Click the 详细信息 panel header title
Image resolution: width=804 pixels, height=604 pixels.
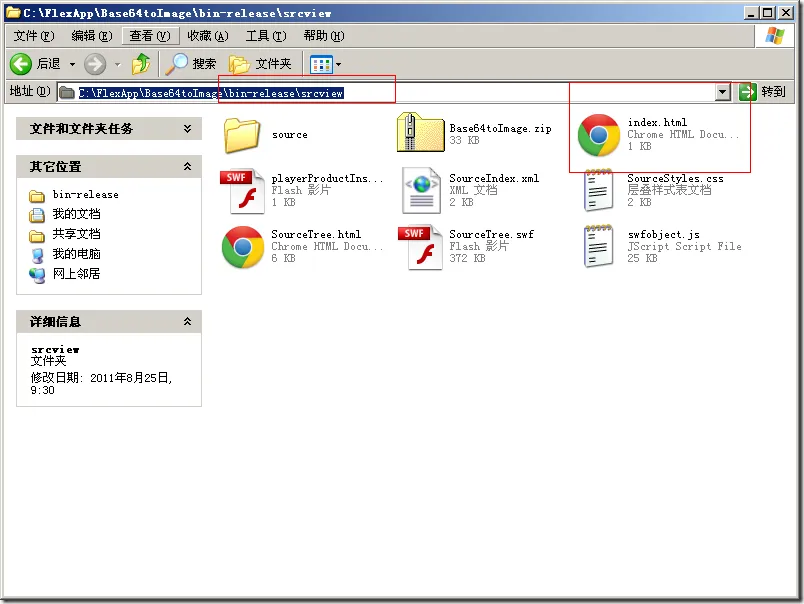click(x=55, y=321)
